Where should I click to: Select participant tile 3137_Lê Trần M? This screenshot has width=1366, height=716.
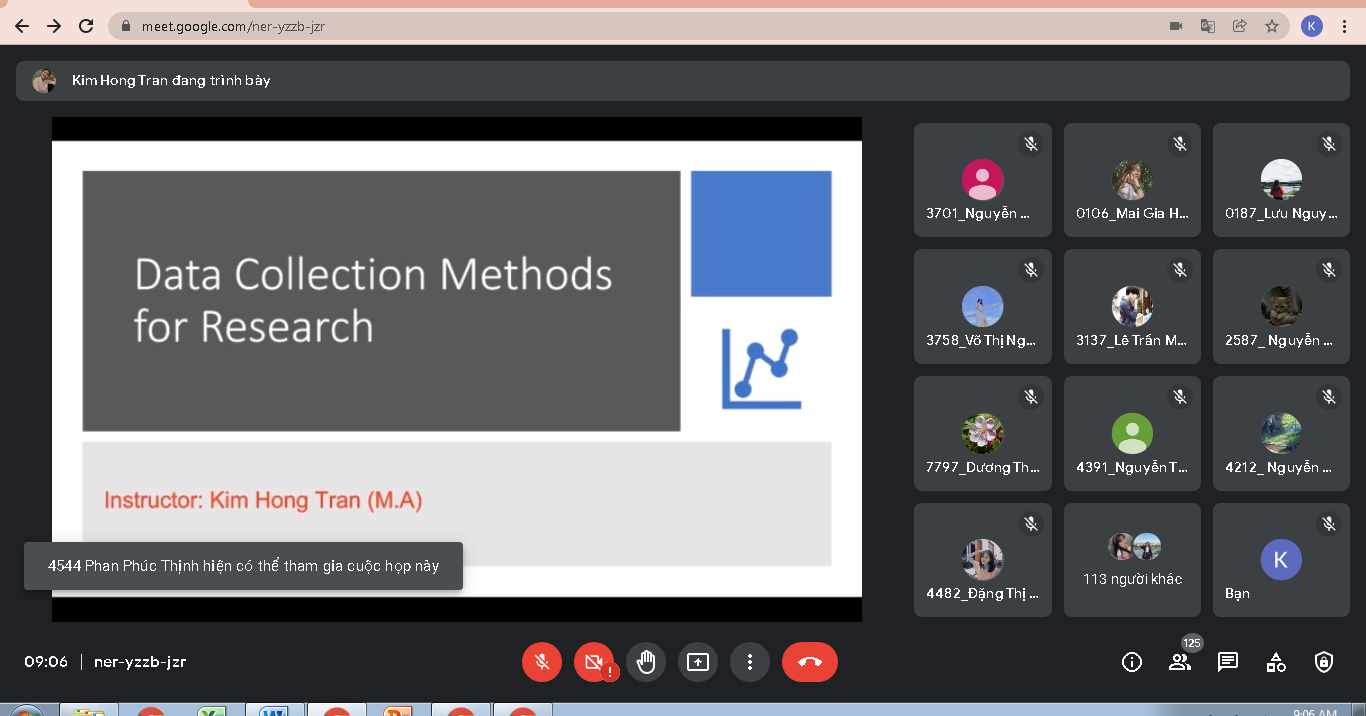click(x=1132, y=306)
